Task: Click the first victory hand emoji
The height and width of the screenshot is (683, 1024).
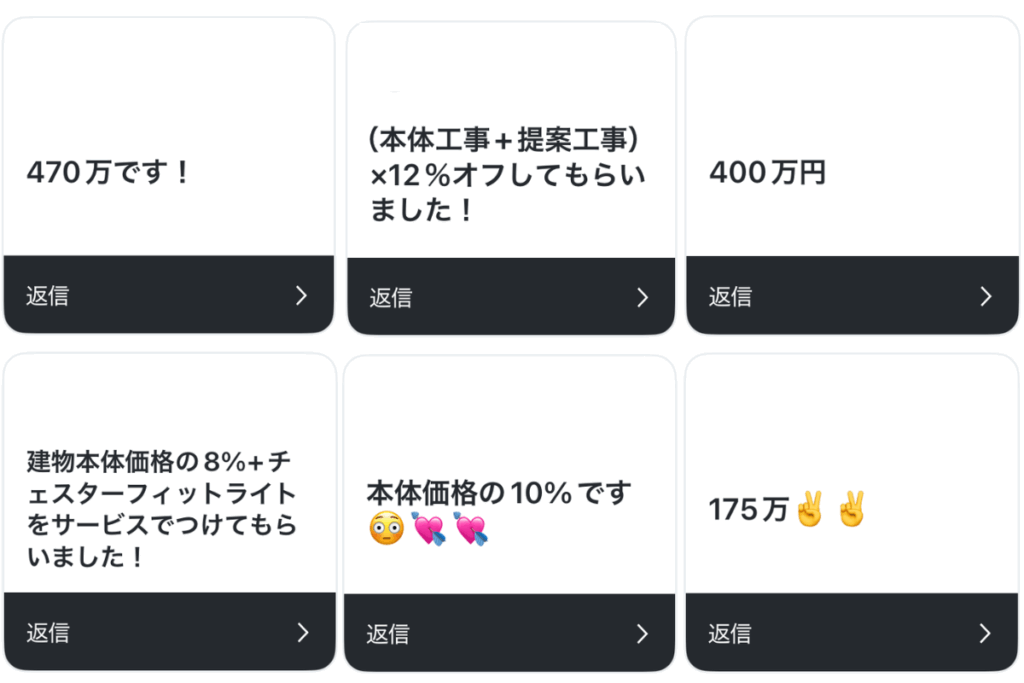Action: [810, 509]
